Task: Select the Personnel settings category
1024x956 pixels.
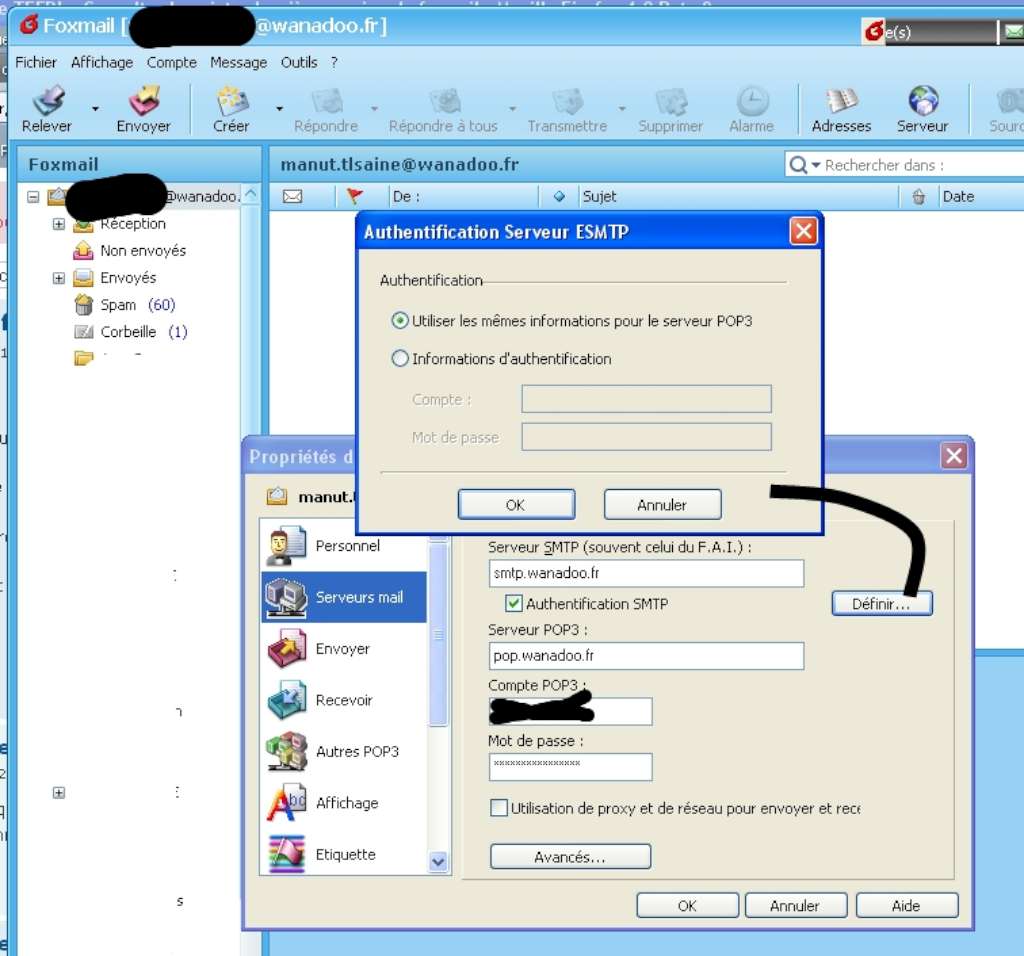Action: pyautogui.click(x=344, y=546)
